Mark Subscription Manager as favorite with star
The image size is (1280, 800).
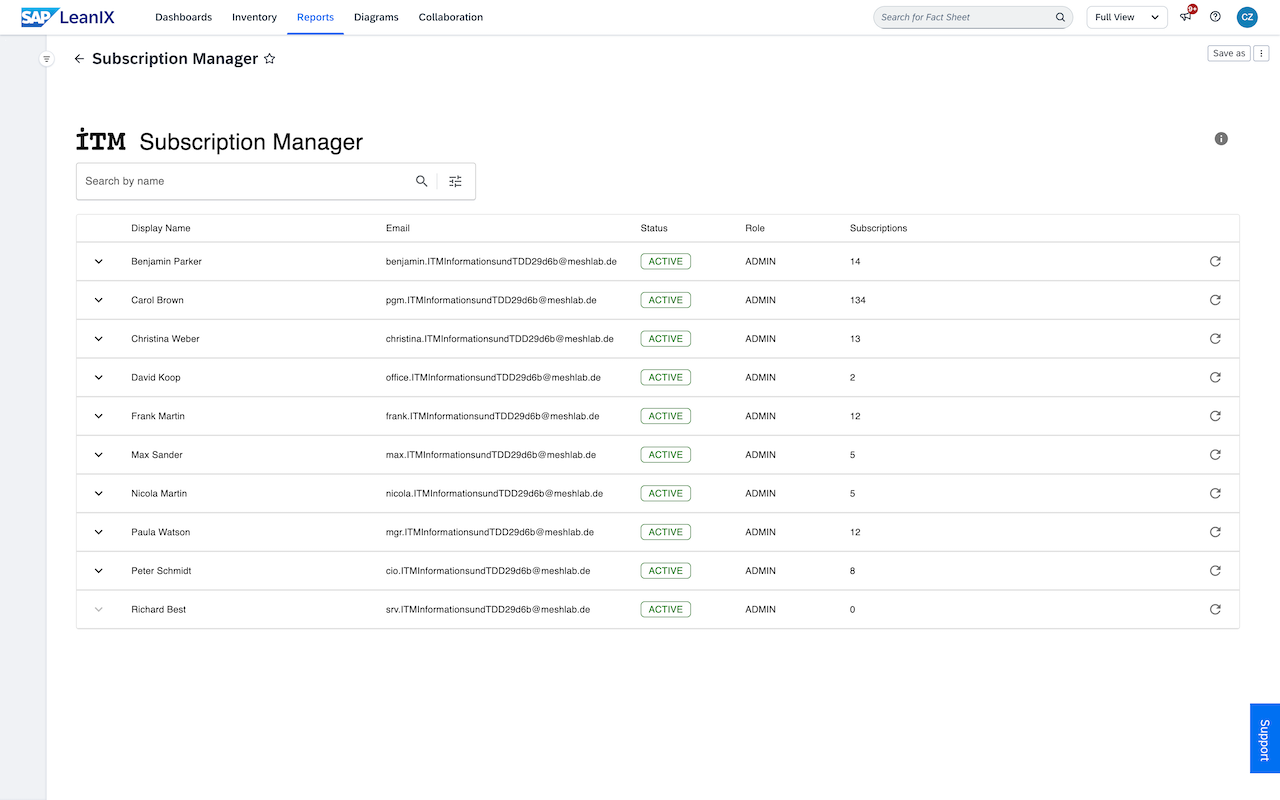point(269,59)
